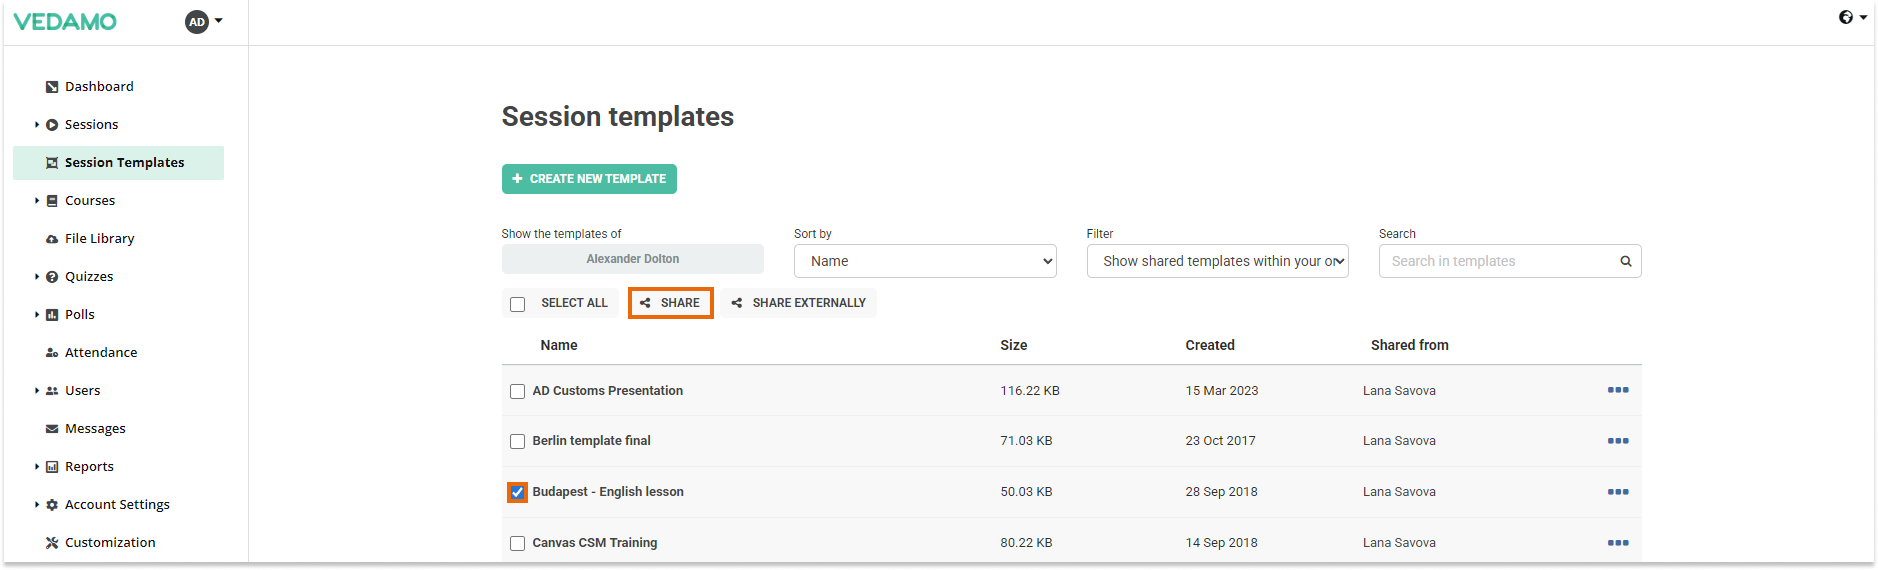Click the VEDAMO logo
The width and height of the screenshot is (1878, 570).
point(65,21)
